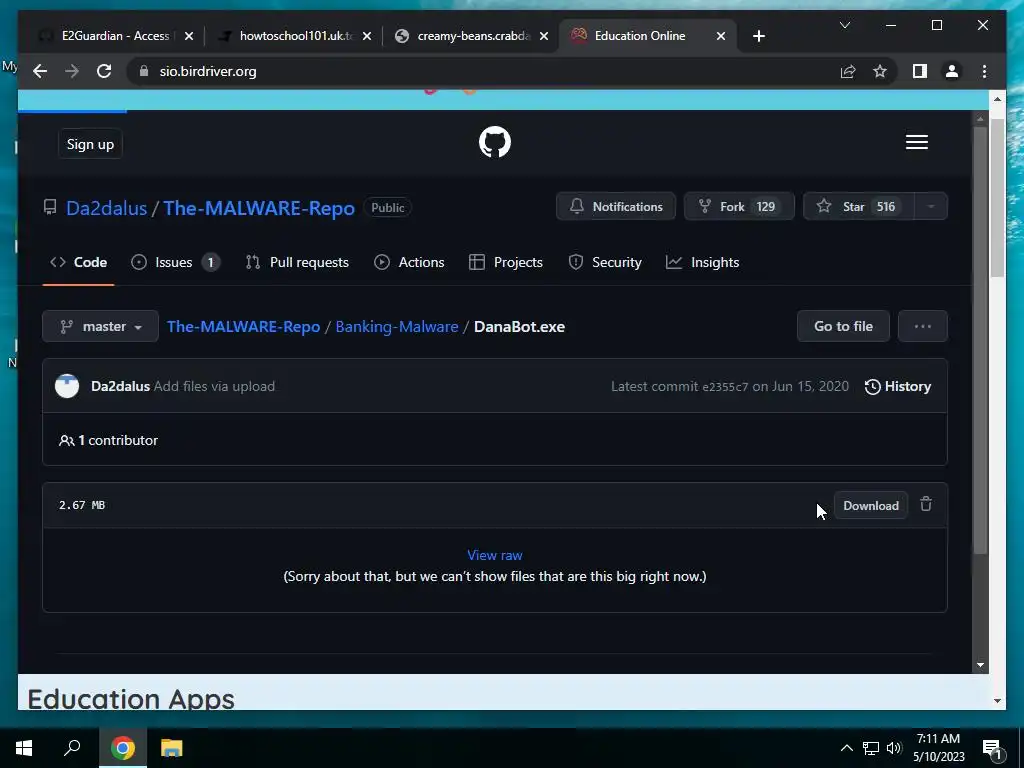Click the Chrome forward arrow
Image resolution: width=1024 pixels, height=768 pixels.
click(x=72, y=71)
